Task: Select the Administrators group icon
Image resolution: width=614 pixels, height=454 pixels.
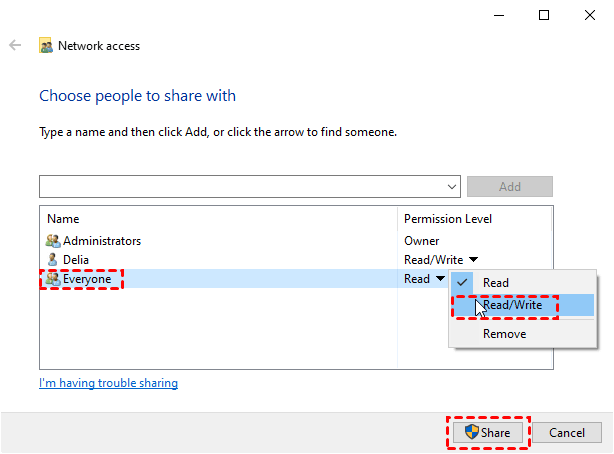Action: (53, 241)
